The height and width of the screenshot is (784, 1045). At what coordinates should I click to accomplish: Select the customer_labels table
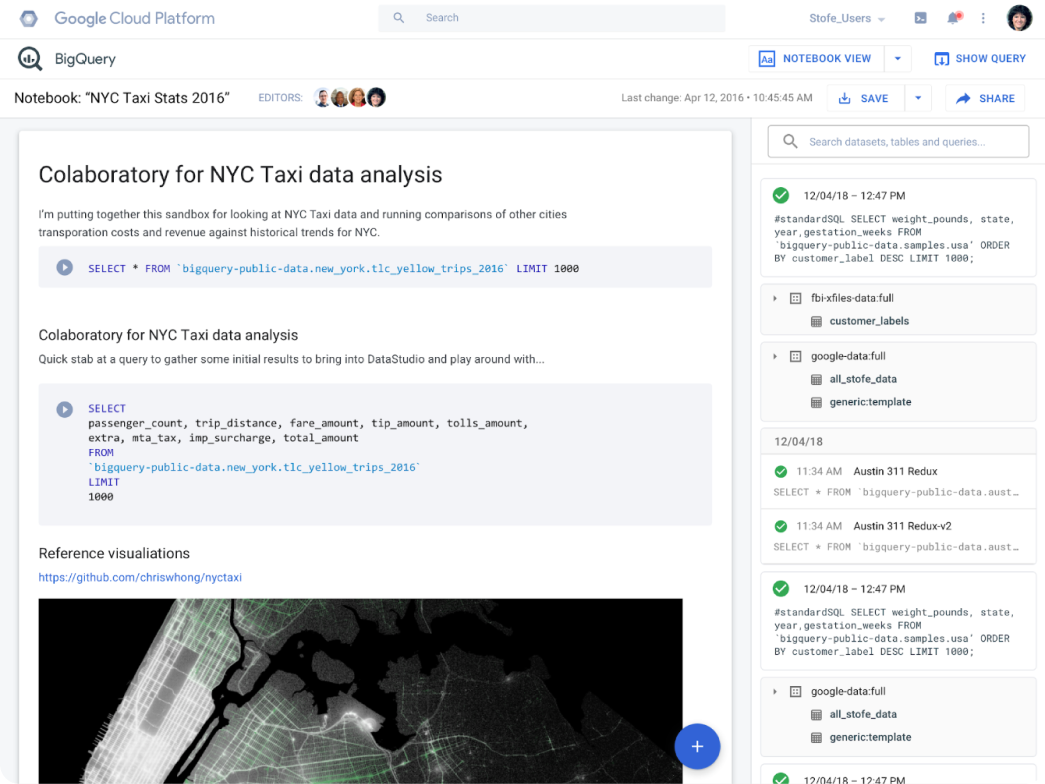(x=868, y=321)
